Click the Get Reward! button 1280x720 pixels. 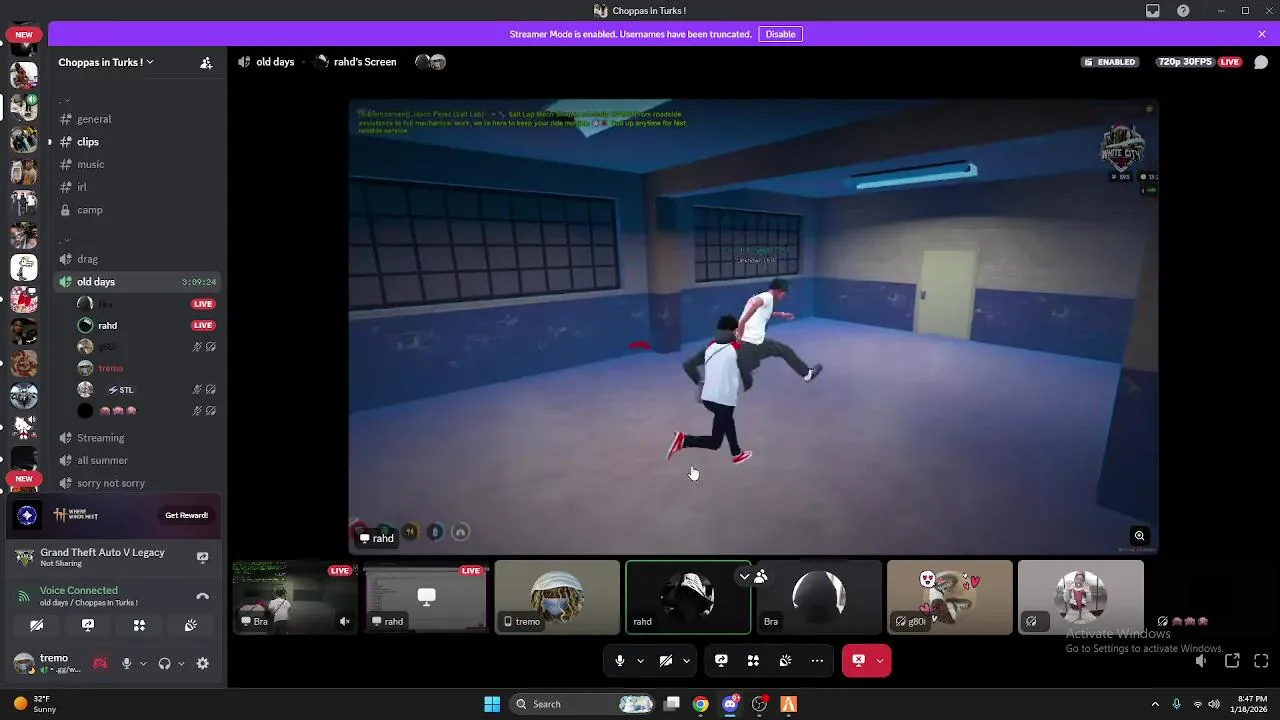click(187, 515)
